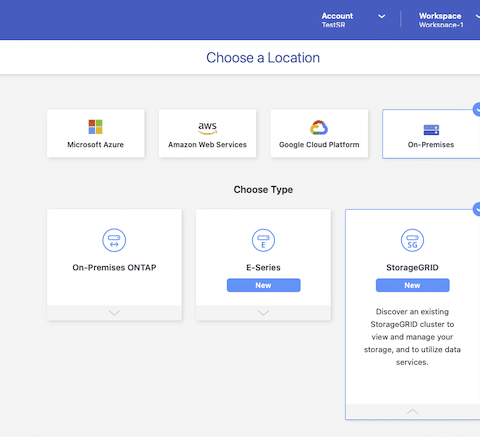Select the On-Premises ONTAP type label
This screenshot has width=480, height=437.
coord(114,268)
